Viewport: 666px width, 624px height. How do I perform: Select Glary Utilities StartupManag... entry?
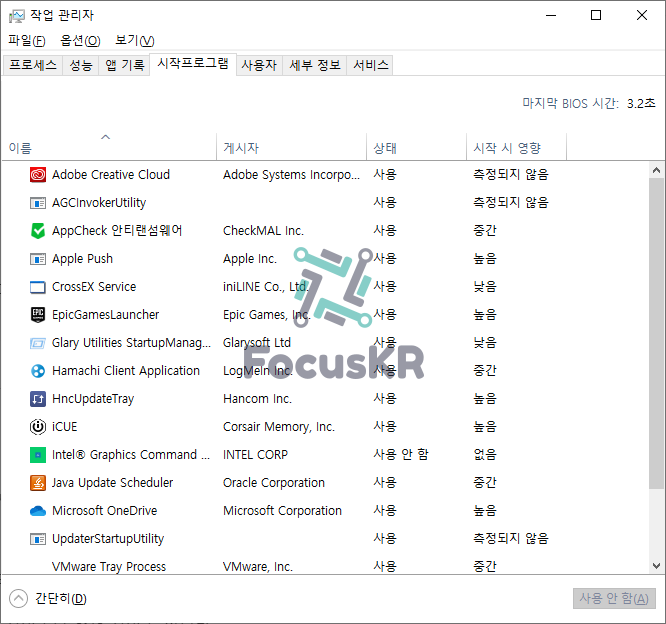(x=131, y=343)
